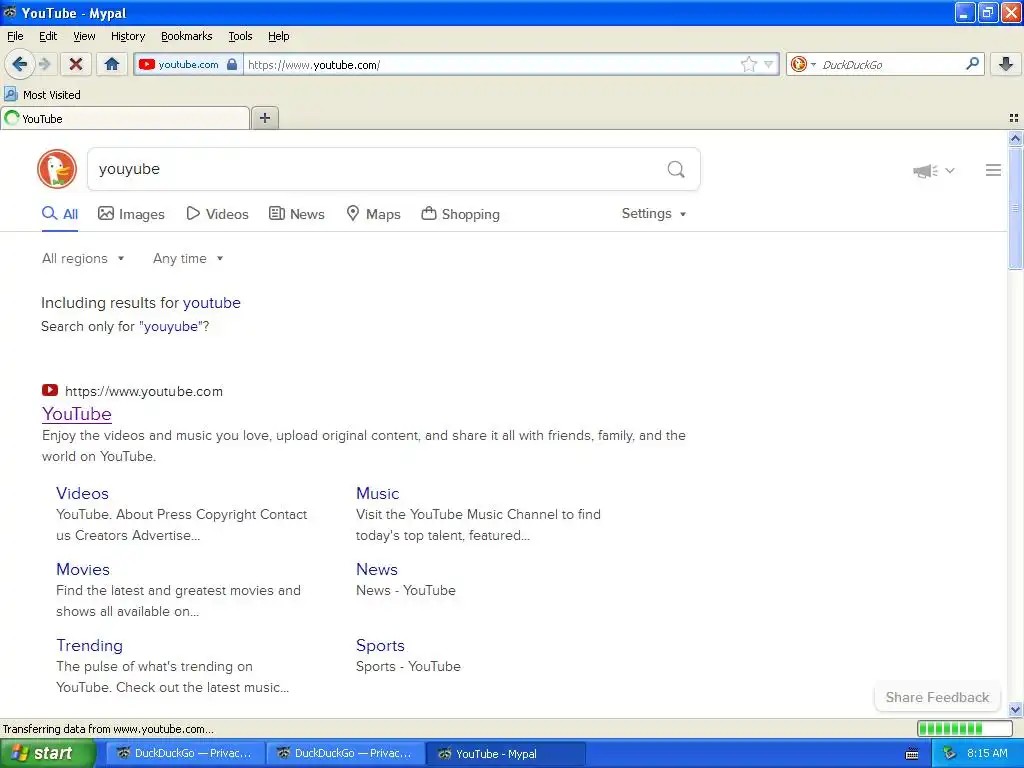The width and height of the screenshot is (1024, 768).
Task: Open the Tools menu
Action: 240,36
